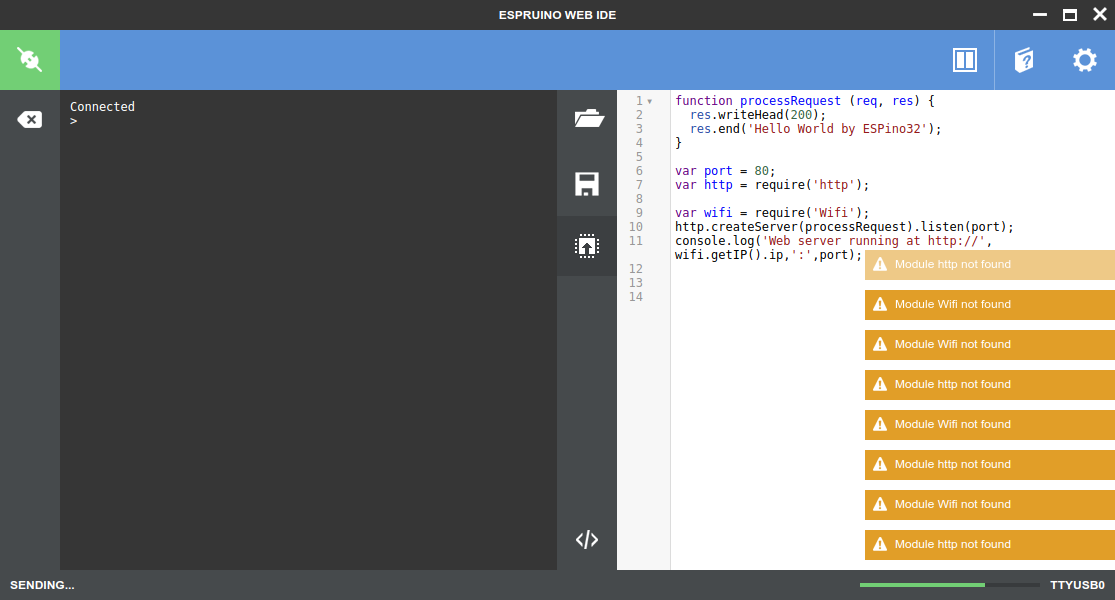The width and height of the screenshot is (1115, 600).
Task: Click the ESPRUINO WEB IDE title text
Action: (558, 15)
